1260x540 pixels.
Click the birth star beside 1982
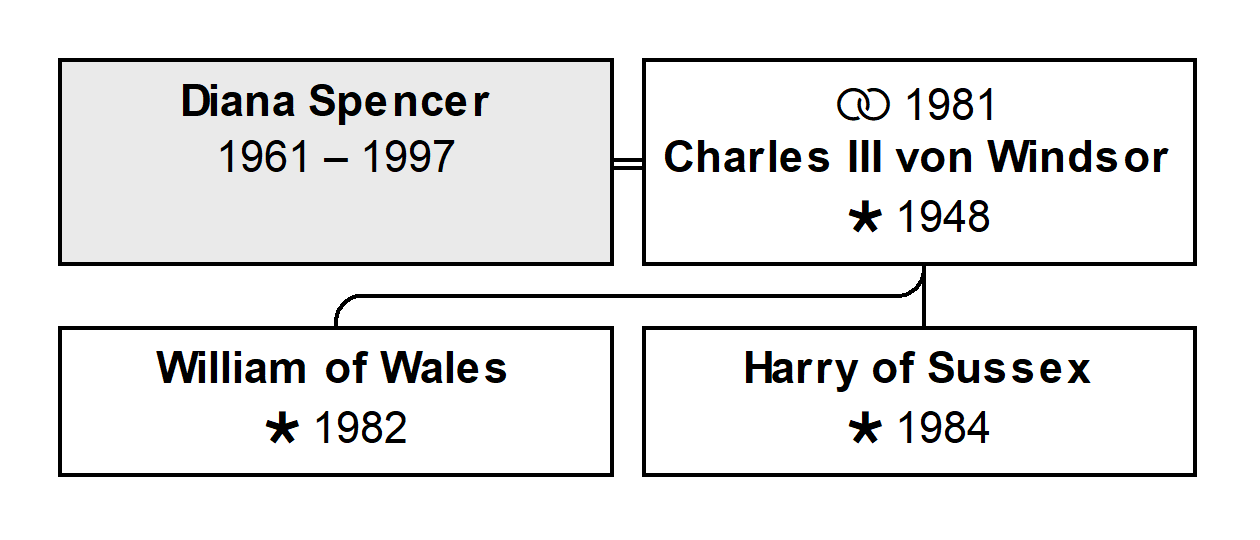pyautogui.click(x=282, y=429)
